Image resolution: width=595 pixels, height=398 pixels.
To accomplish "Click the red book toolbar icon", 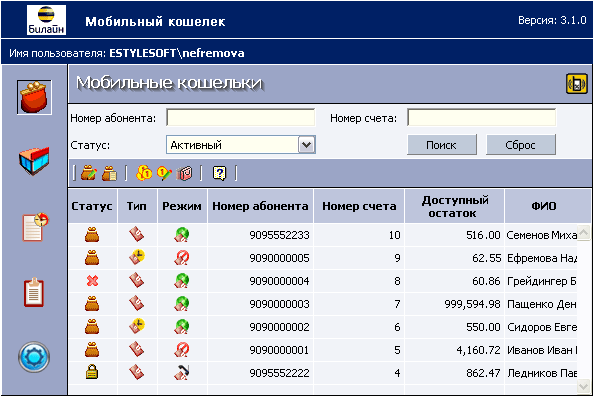I will pyautogui.click(x=184, y=173).
